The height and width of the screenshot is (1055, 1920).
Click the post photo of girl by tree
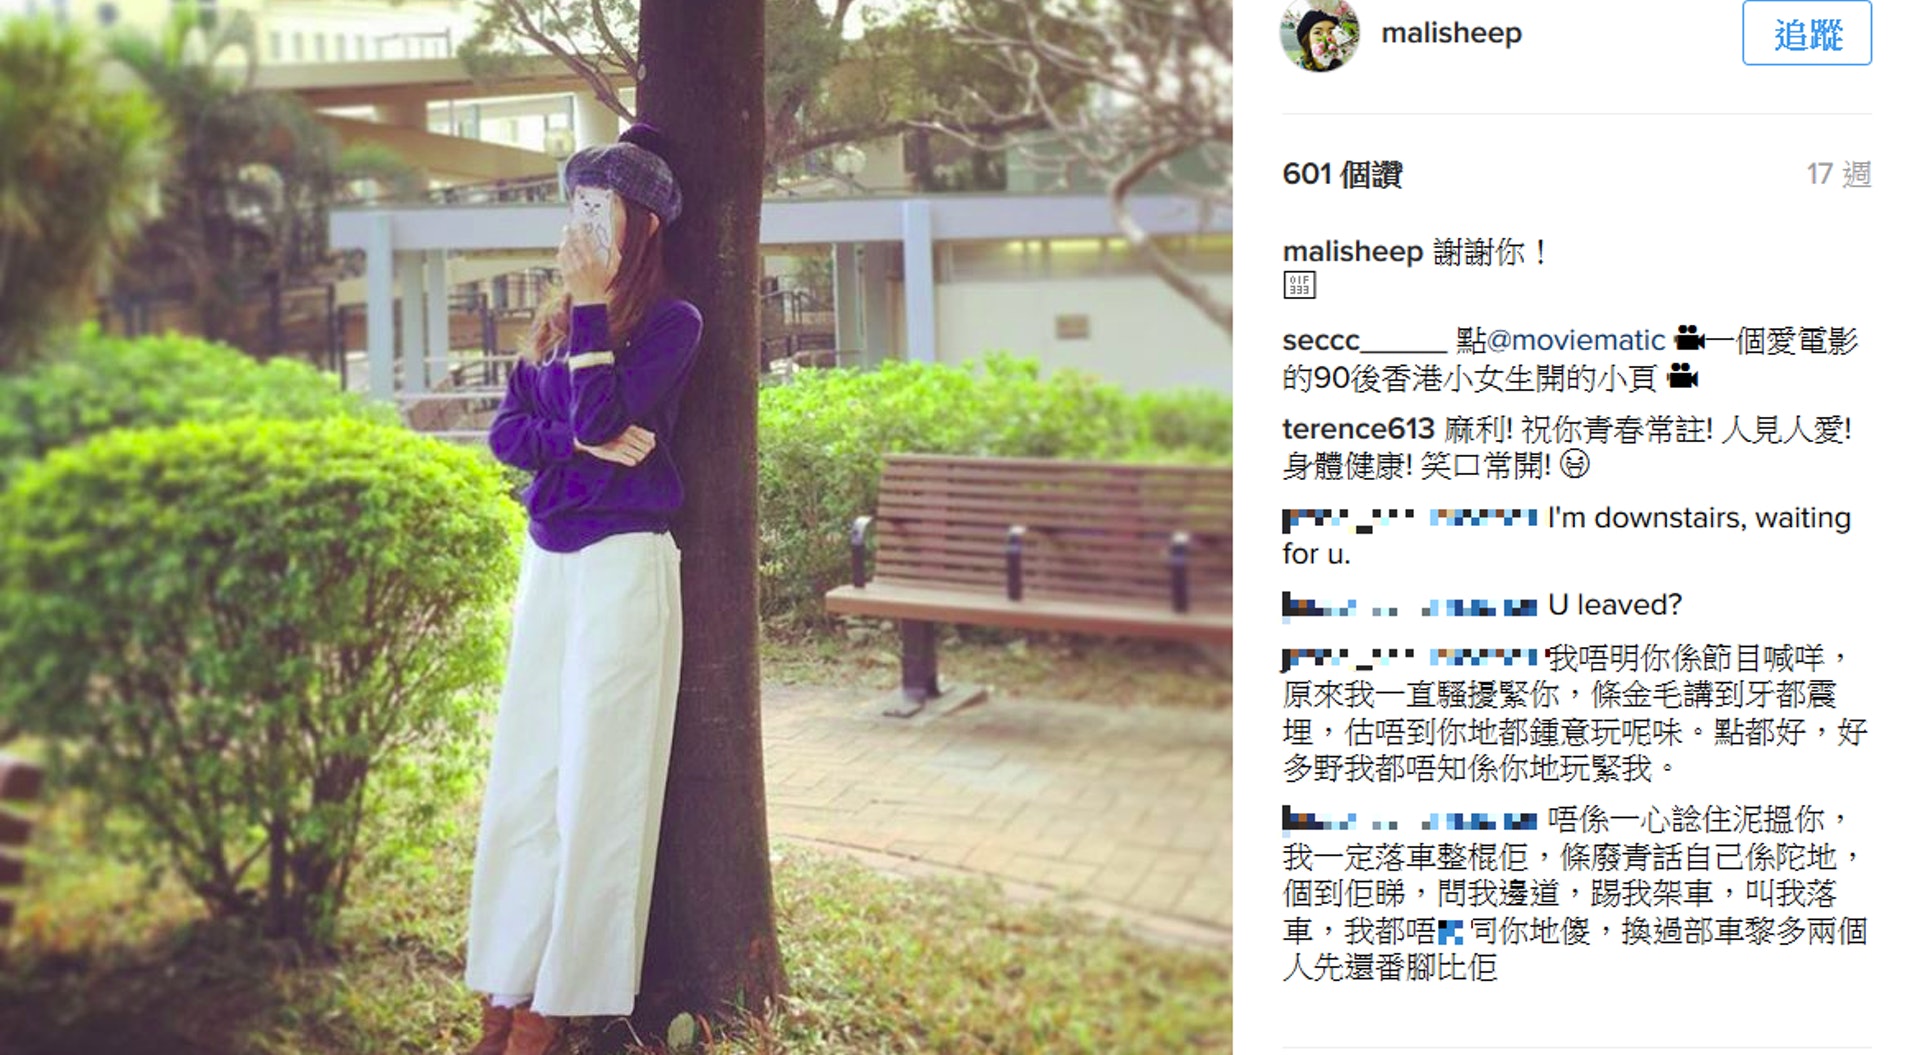point(616,527)
